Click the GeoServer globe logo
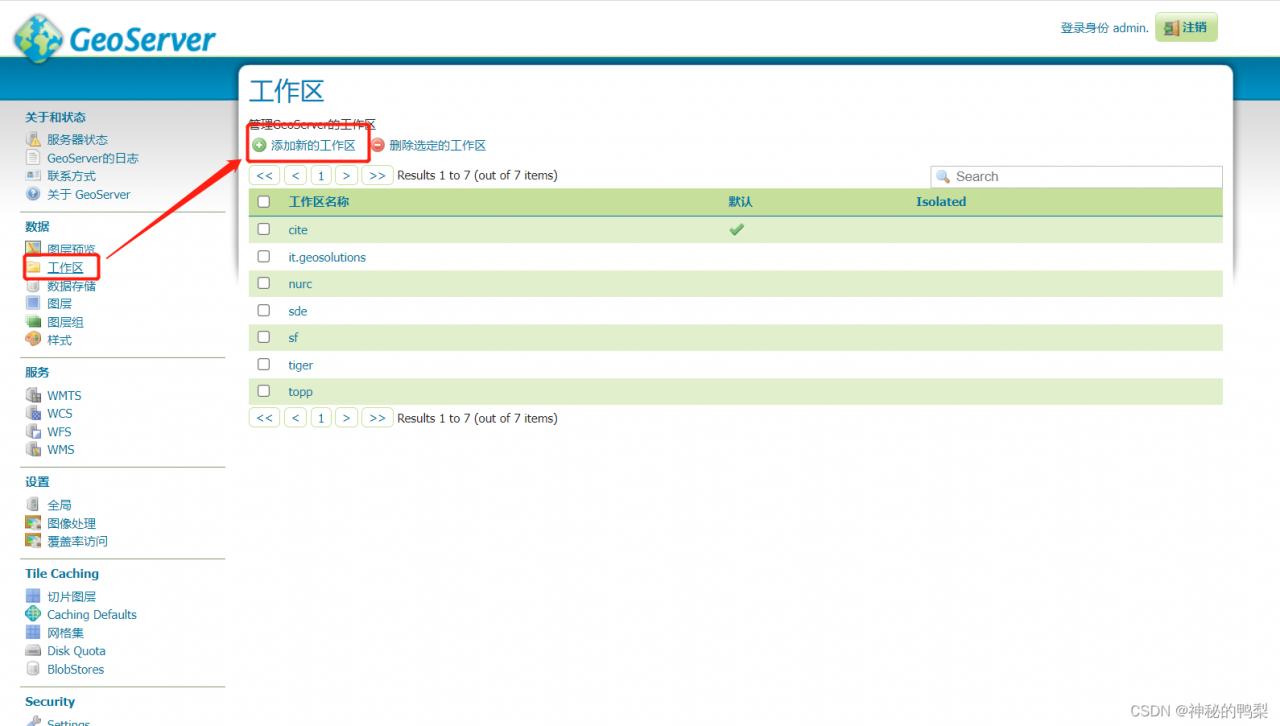1280x726 pixels. click(38, 38)
